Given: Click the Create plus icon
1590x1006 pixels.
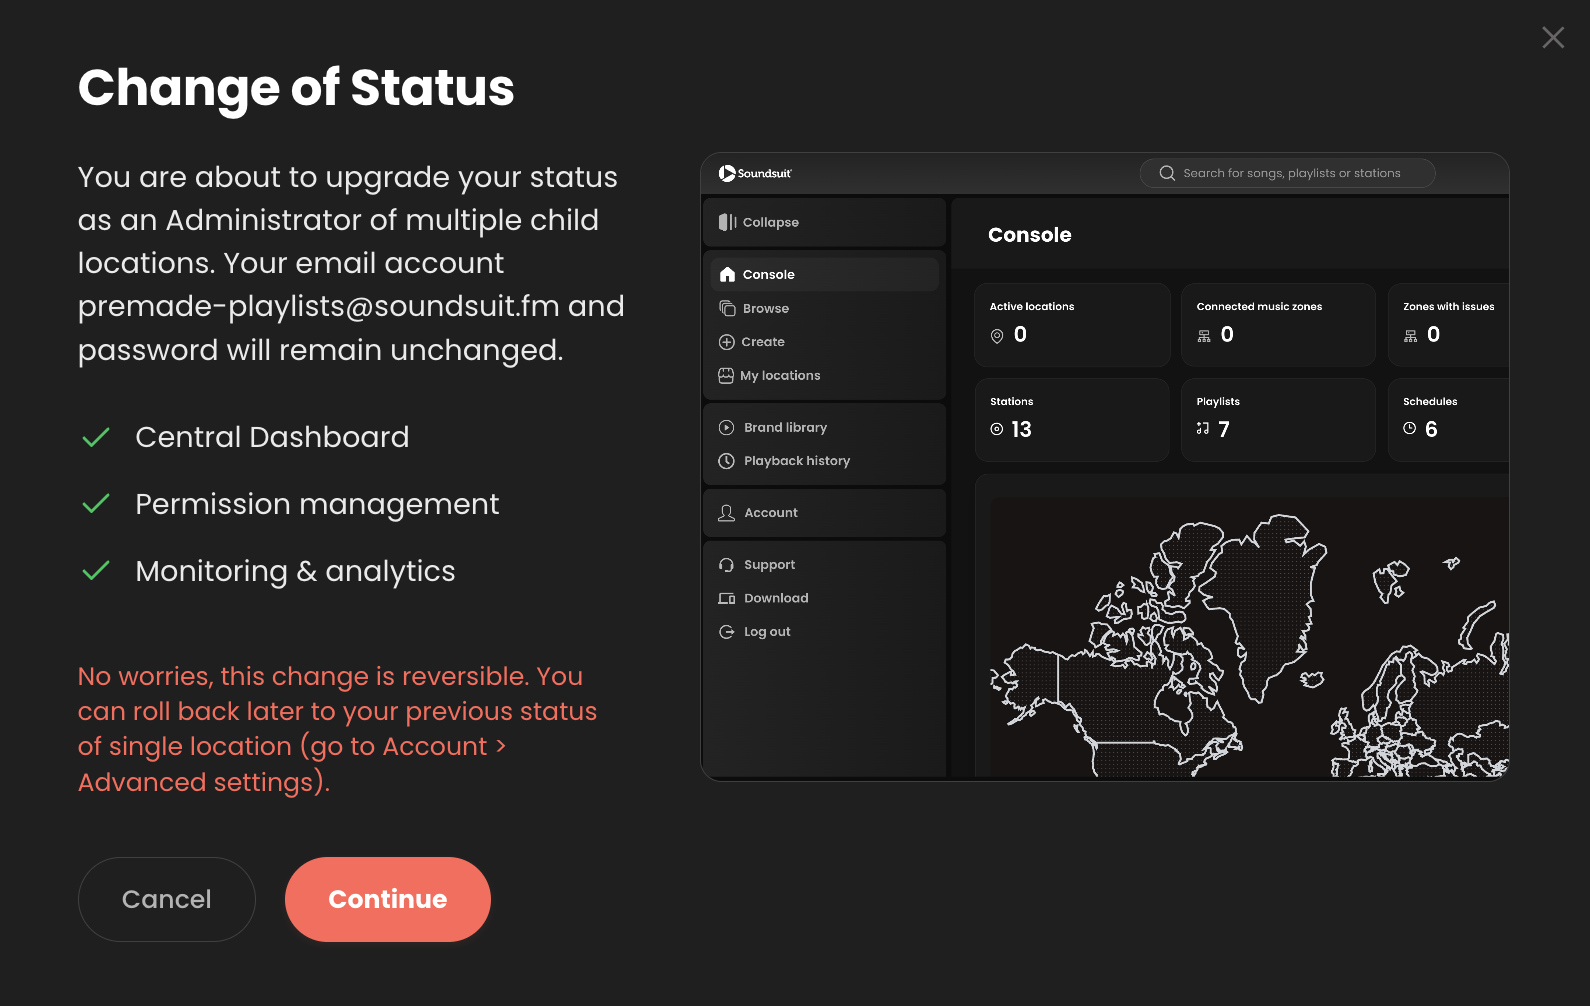Looking at the screenshot, I should click(727, 342).
